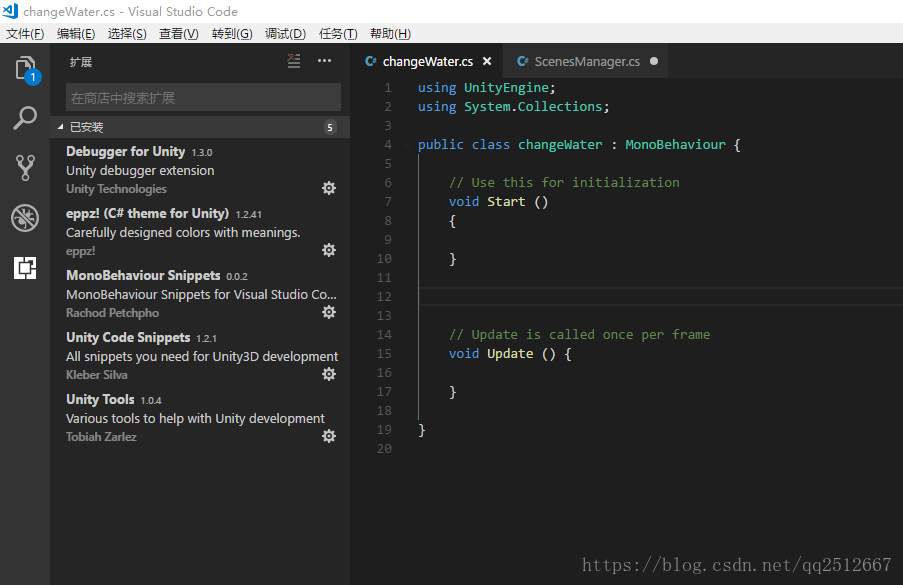Click the closing brace on line 19
Image resolution: width=903 pixels, height=585 pixels.
click(422, 430)
